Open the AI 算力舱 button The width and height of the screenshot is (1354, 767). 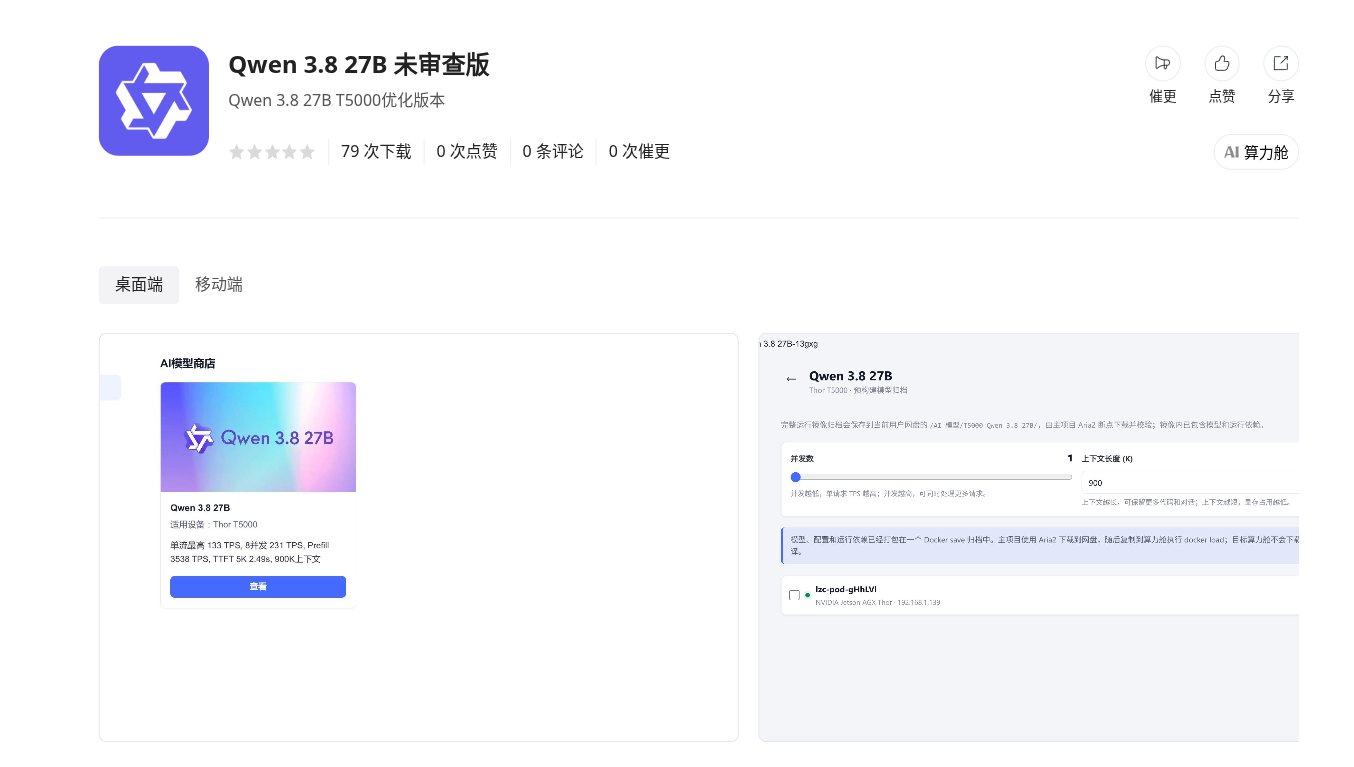pyautogui.click(x=1256, y=152)
